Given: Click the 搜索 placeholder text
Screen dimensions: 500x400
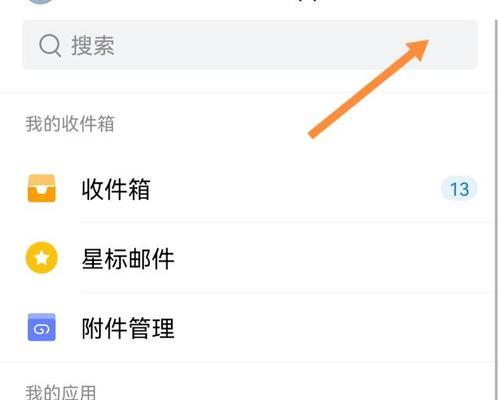Looking at the screenshot, I should pyautogui.click(x=93, y=46).
